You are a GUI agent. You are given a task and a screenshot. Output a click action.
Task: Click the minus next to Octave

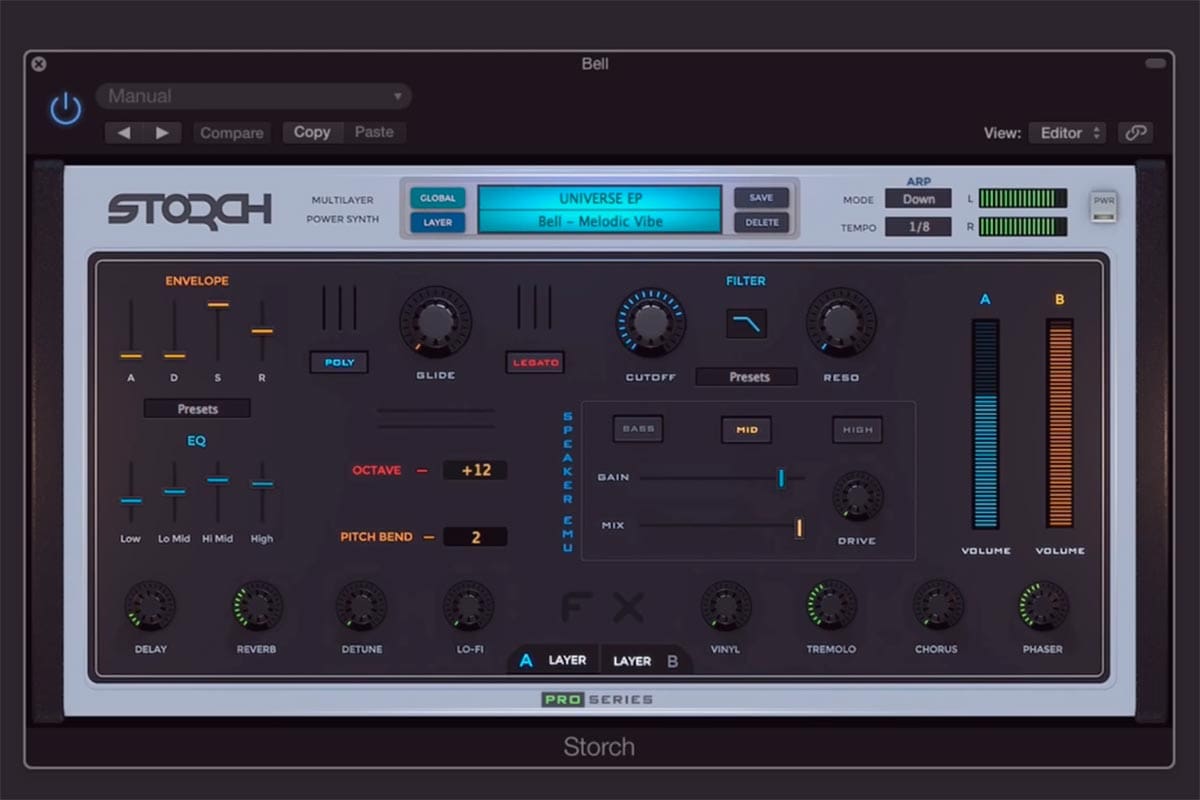[x=422, y=471]
